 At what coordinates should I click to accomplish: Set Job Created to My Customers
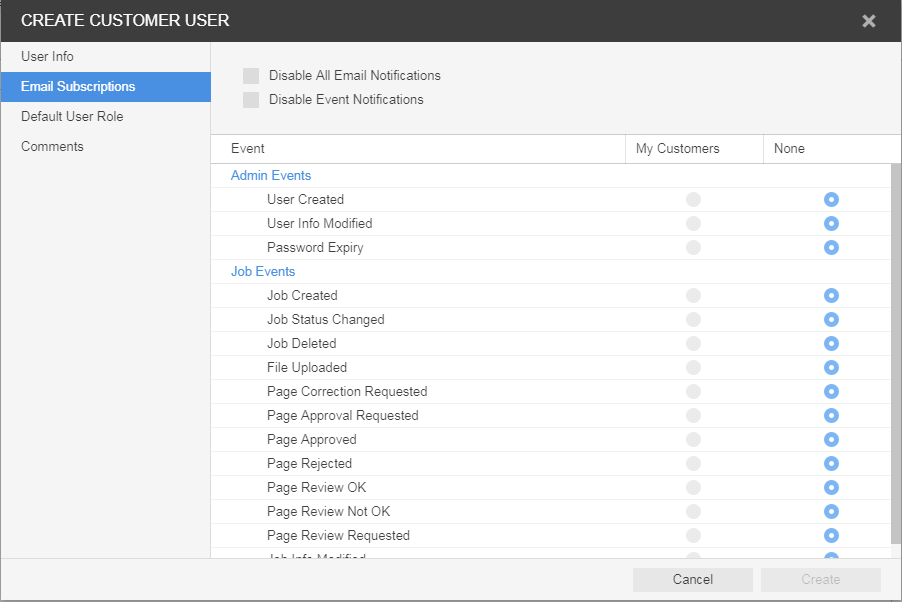click(x=693, y=296)
